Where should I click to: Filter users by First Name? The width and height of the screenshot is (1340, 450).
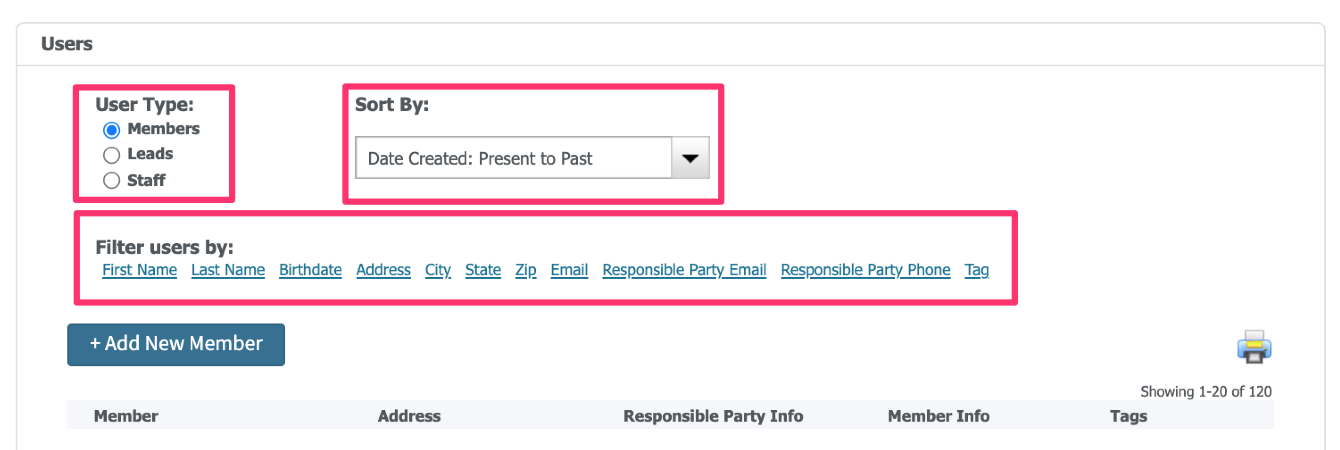coord(140,270)
